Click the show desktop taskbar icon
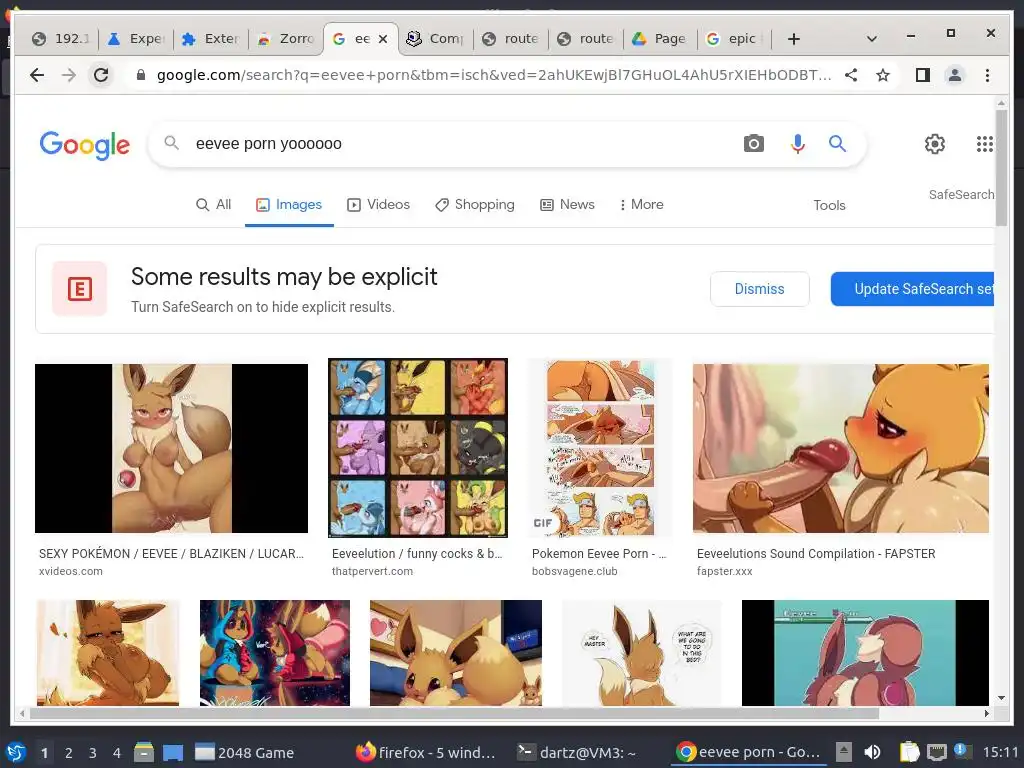 click(x=173, y=752)
